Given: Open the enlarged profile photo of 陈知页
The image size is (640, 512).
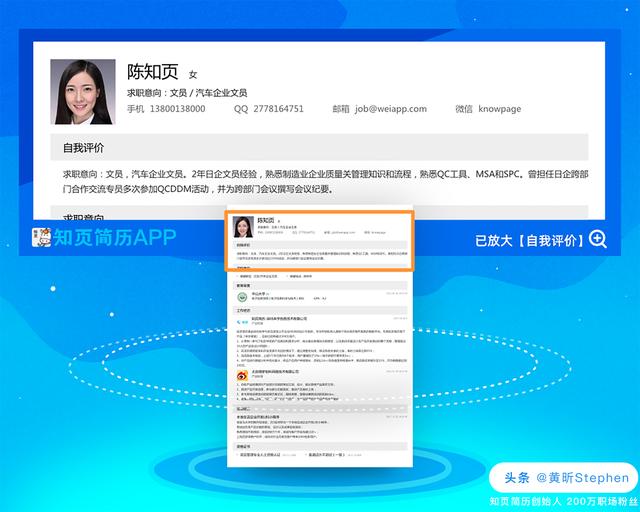Looking at the screenshot, I should click(83, 92).
